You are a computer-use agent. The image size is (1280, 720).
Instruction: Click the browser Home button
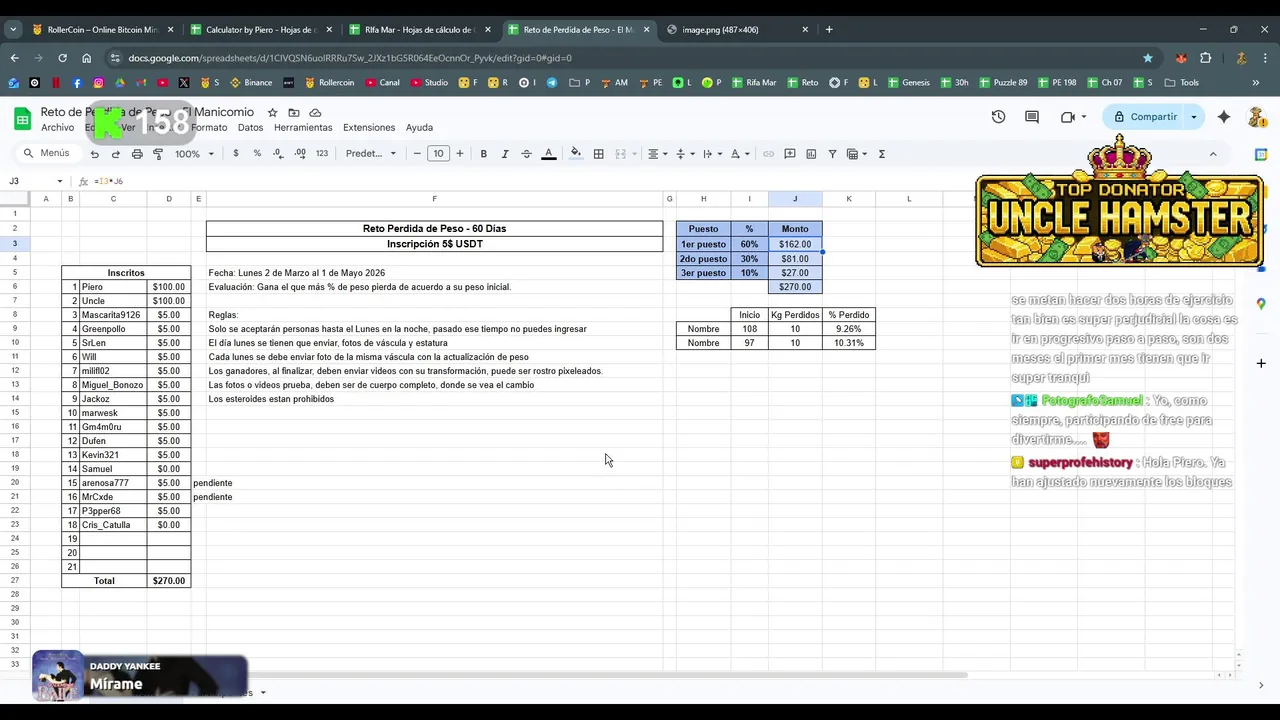click(x=87, y=58)
